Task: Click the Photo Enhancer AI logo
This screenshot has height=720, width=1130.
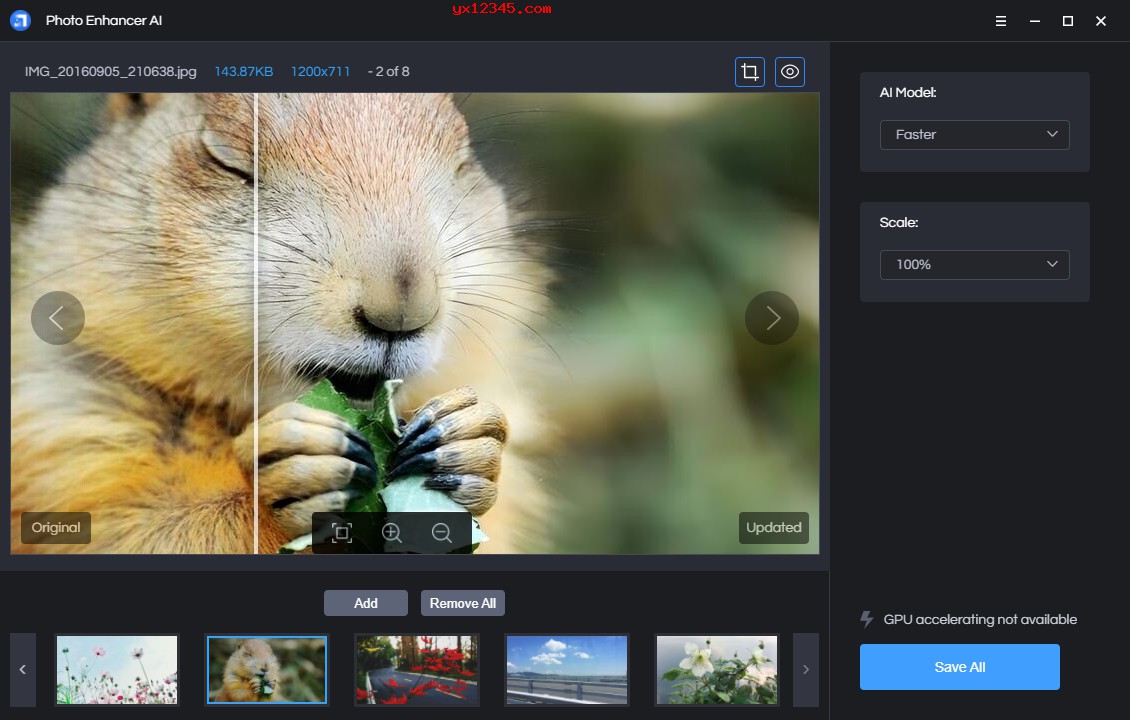Action: pos(21,20)
